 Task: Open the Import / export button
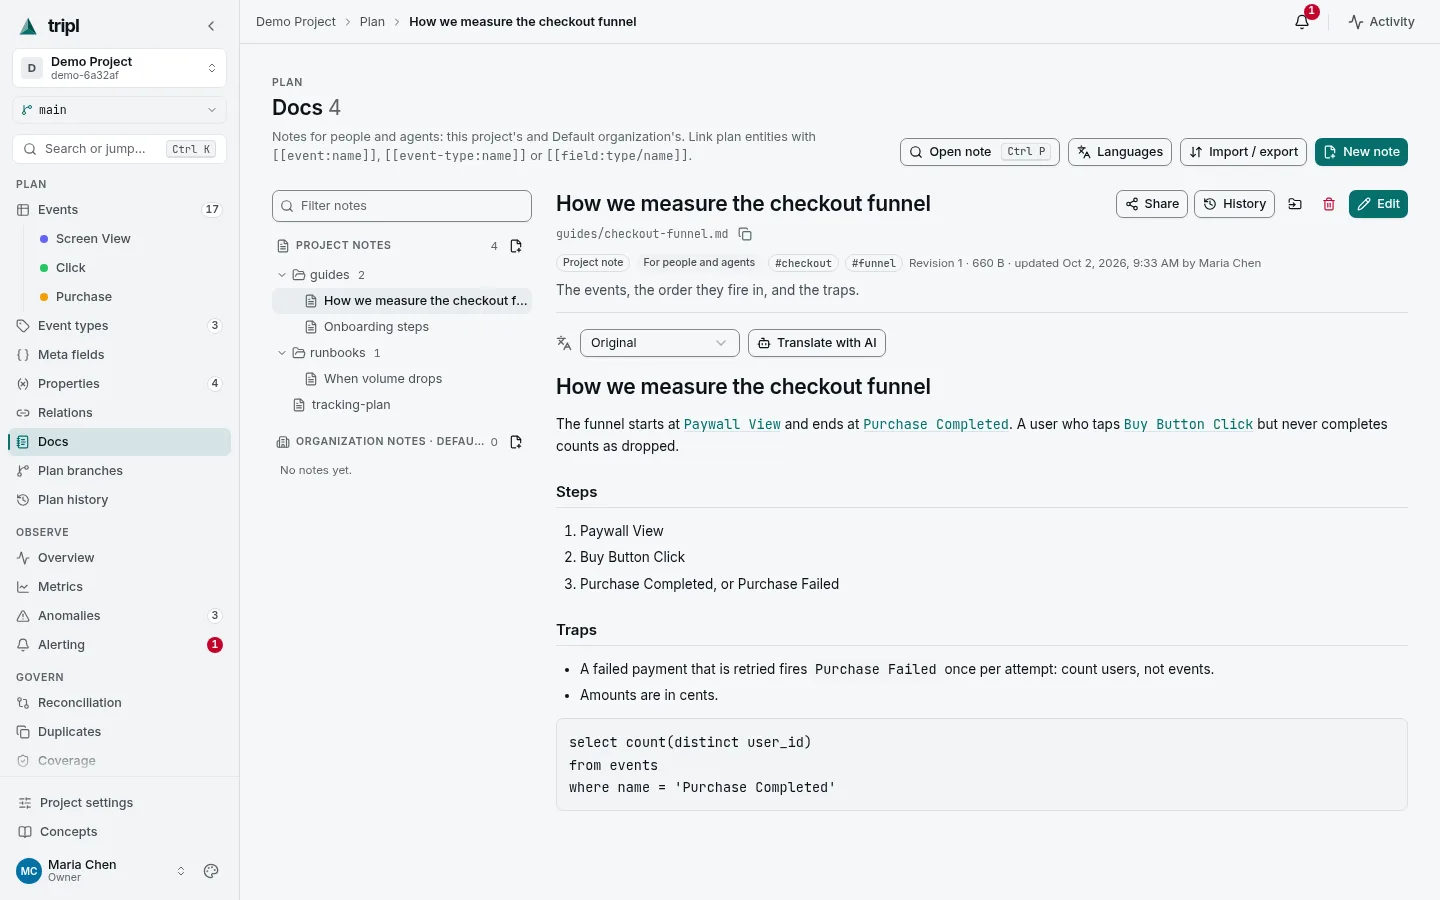[1244, 152]
